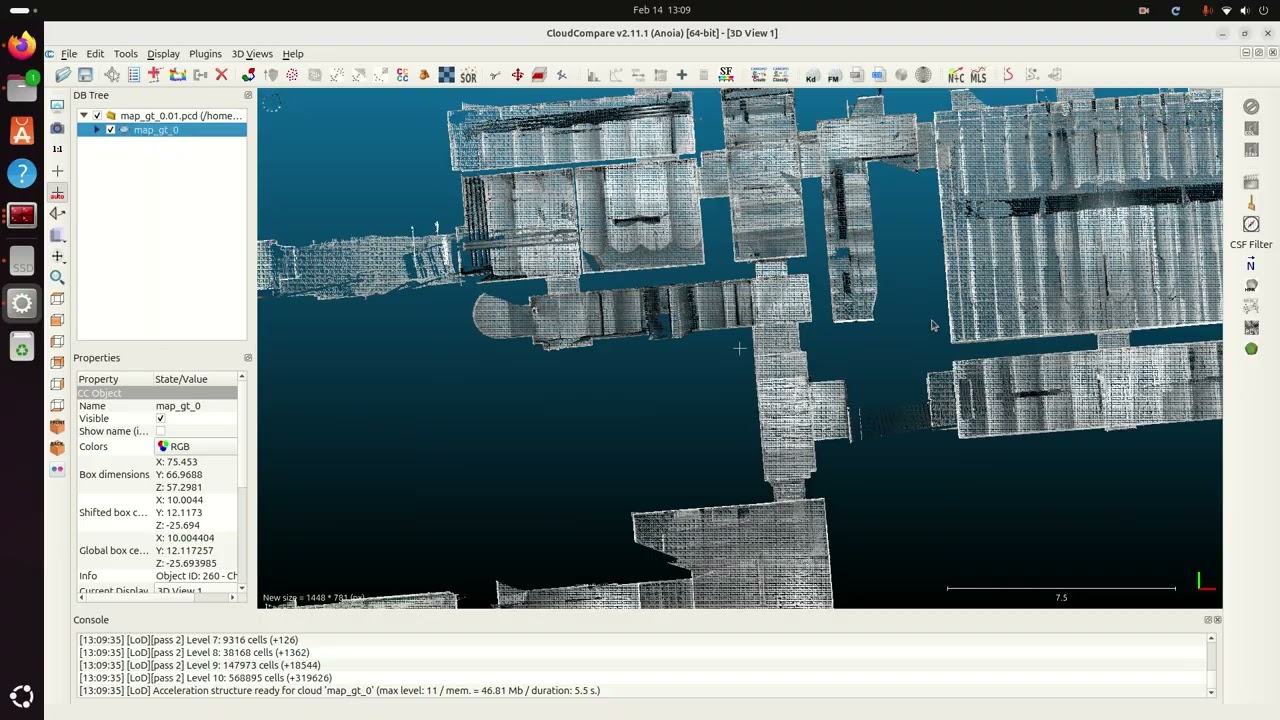The height and width of the screenshot is (720, 1280).
Task: Click the CC label connected components icon
Action: point(402,75)
